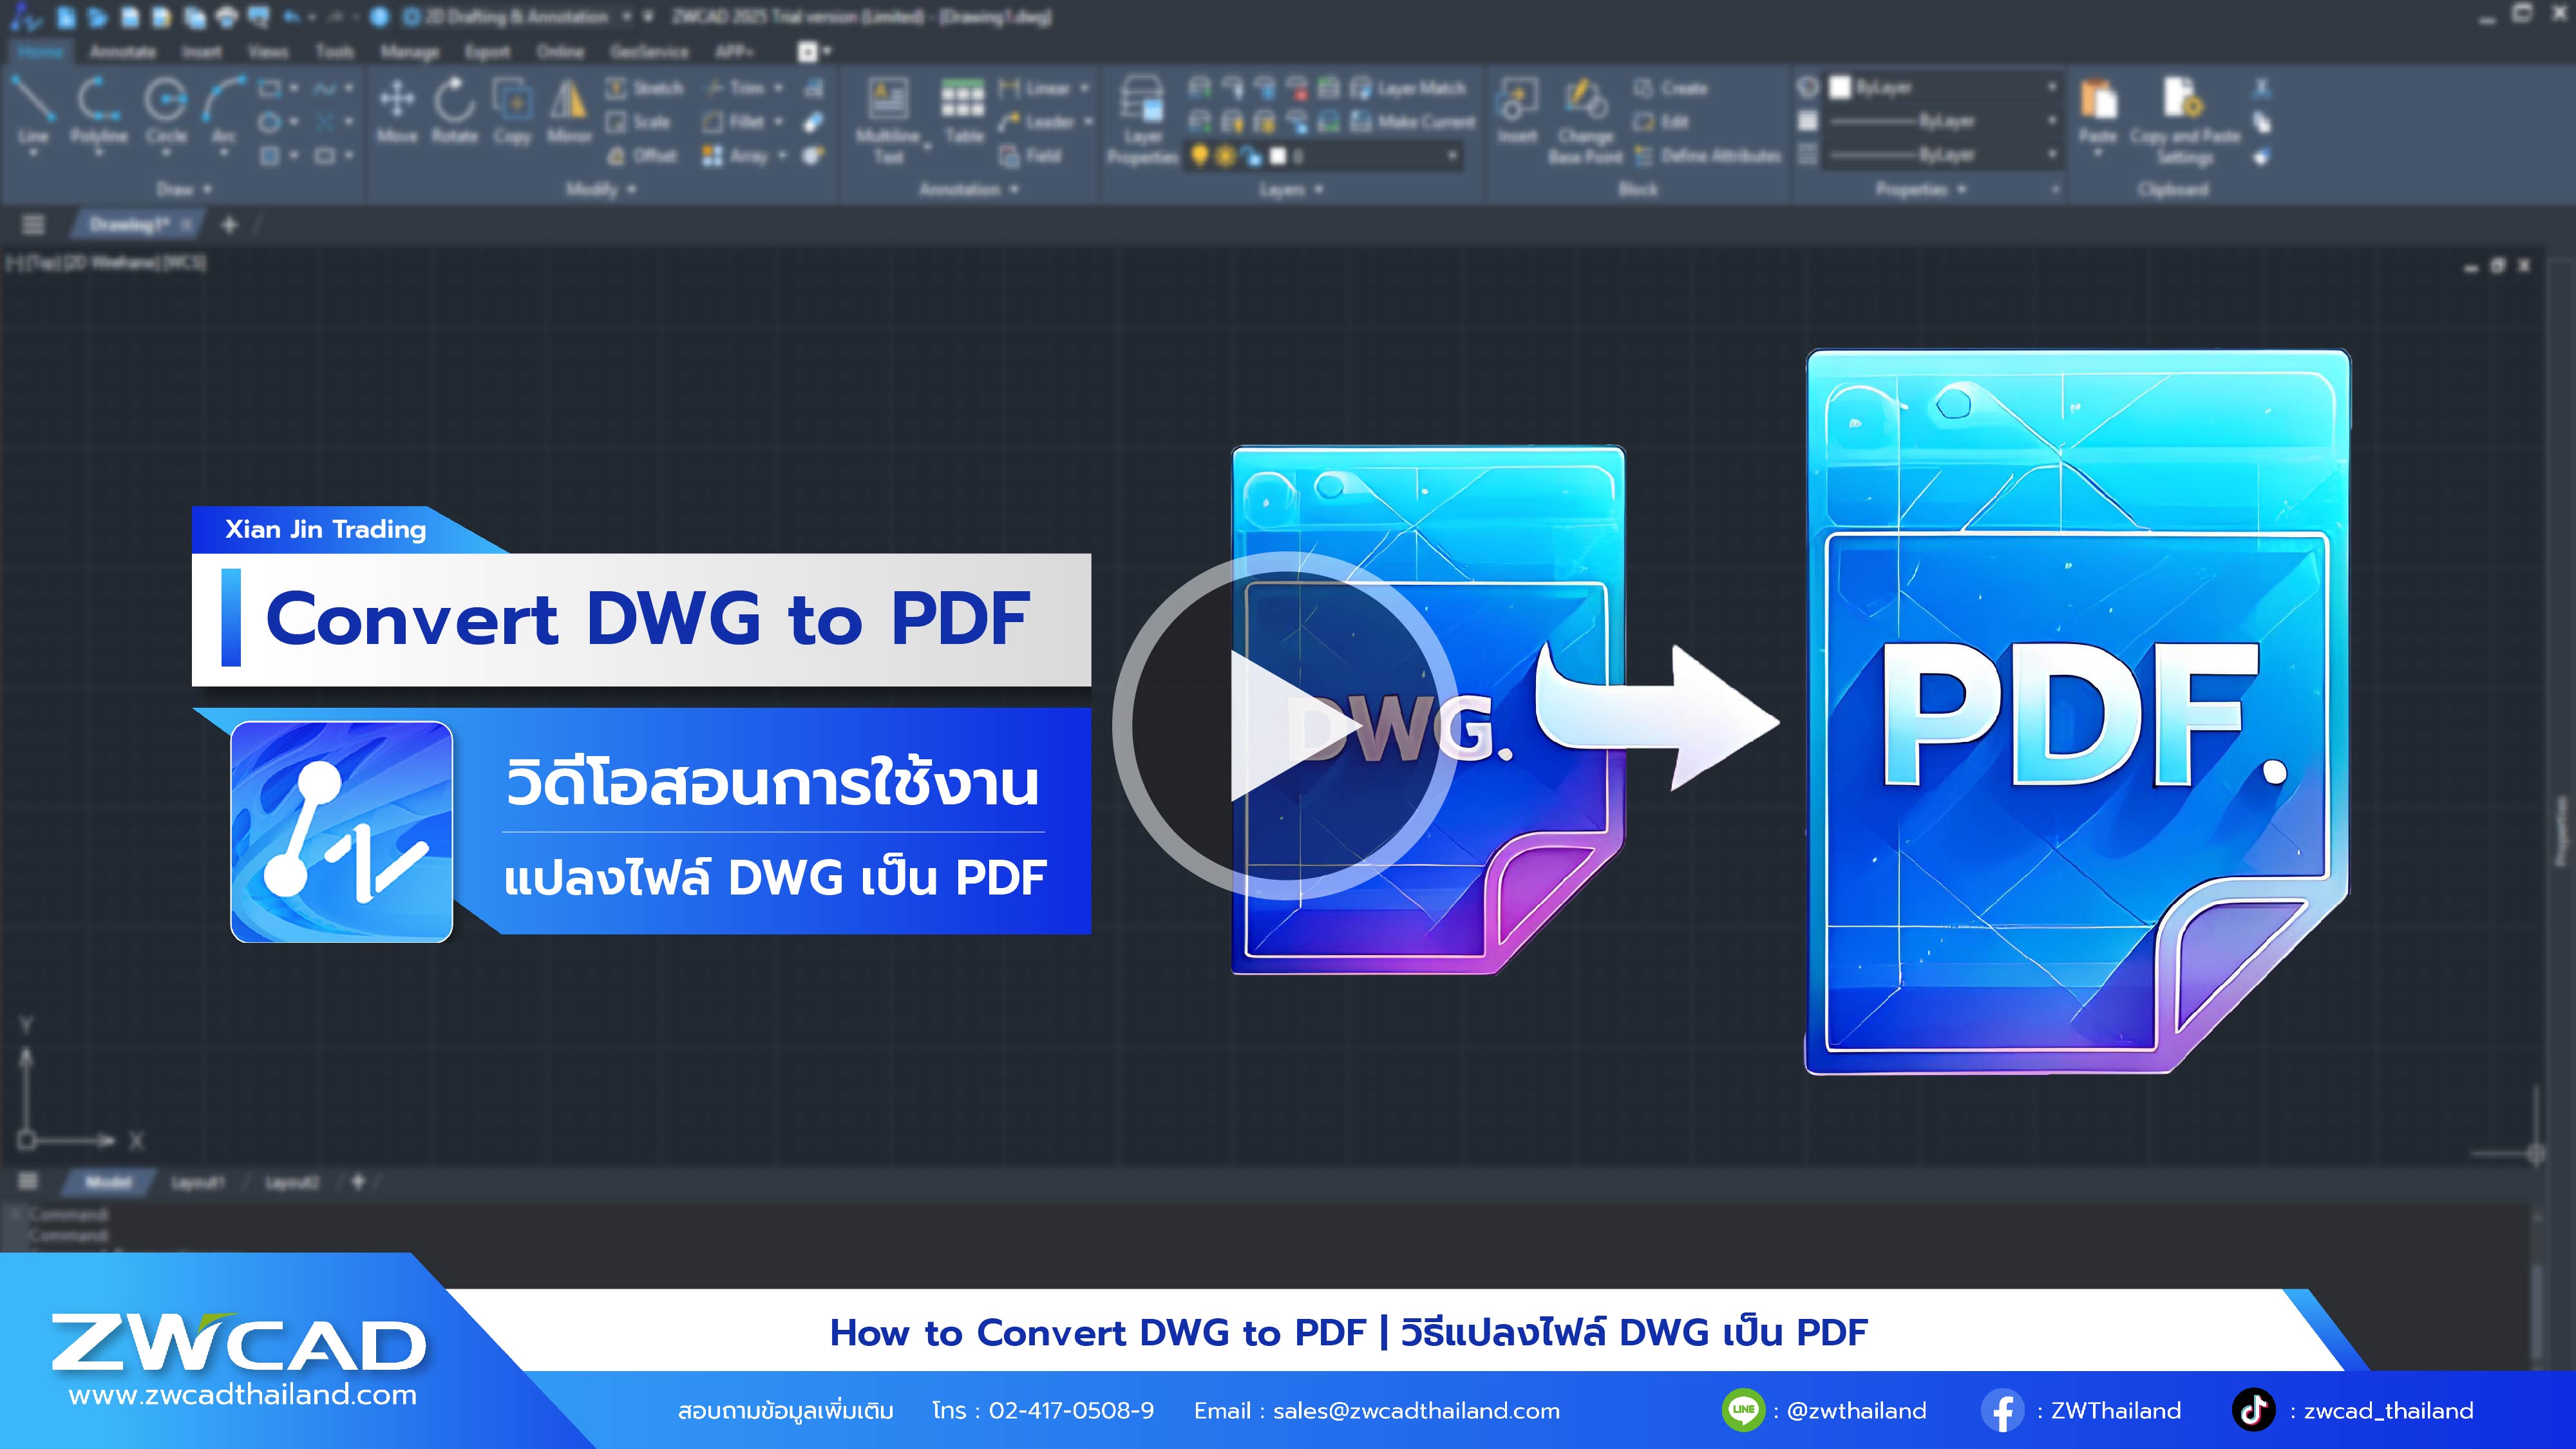Select the Fillet tool
The width and height of the screenshot is (2576, 1449).
click(x=734, y=122)
